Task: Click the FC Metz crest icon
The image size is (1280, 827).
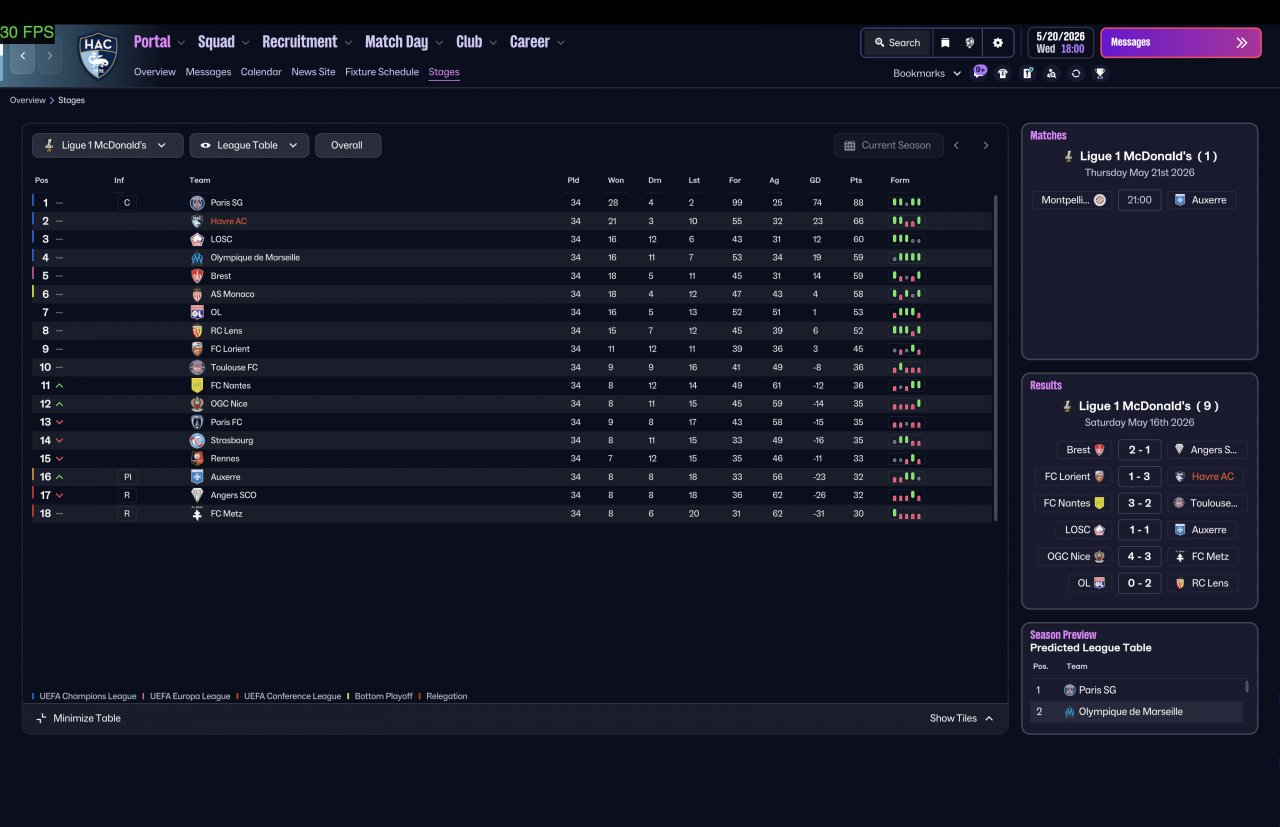Action: click(x=197, y=514)
